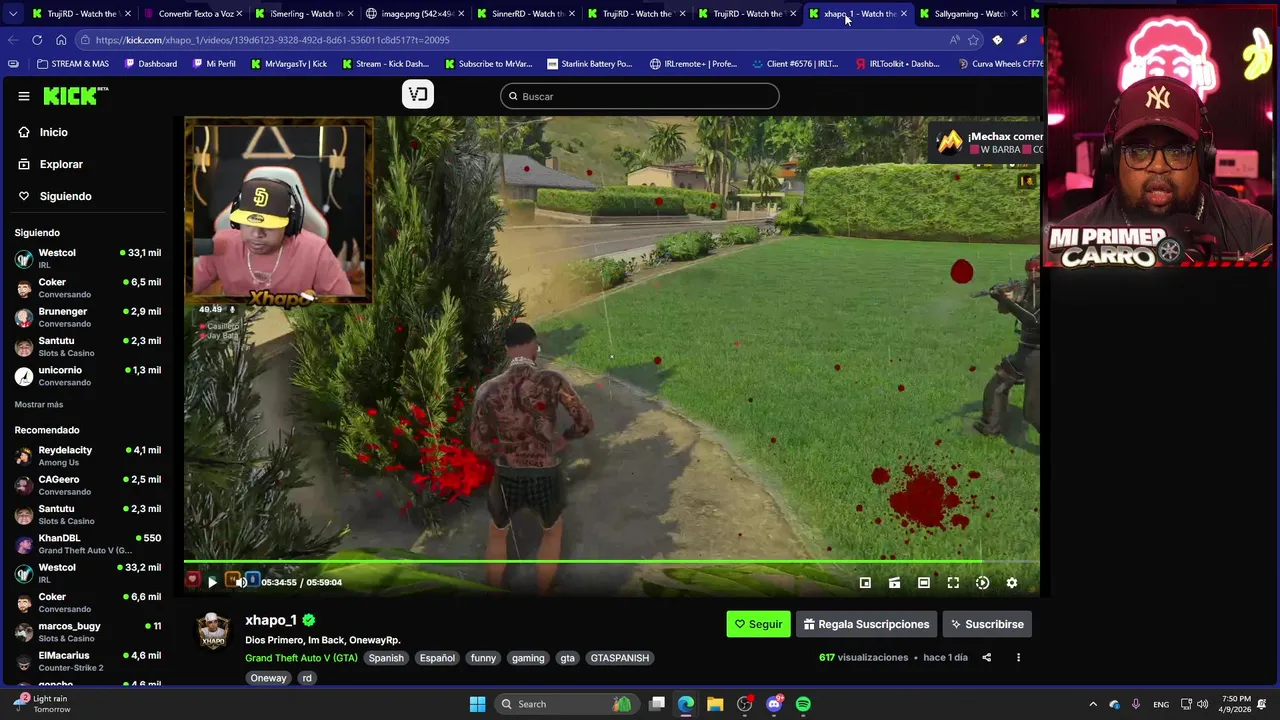Viewport: 1280px width, 720px height.
Task: Show hidden system tray icons
Action: point(1093,704)
